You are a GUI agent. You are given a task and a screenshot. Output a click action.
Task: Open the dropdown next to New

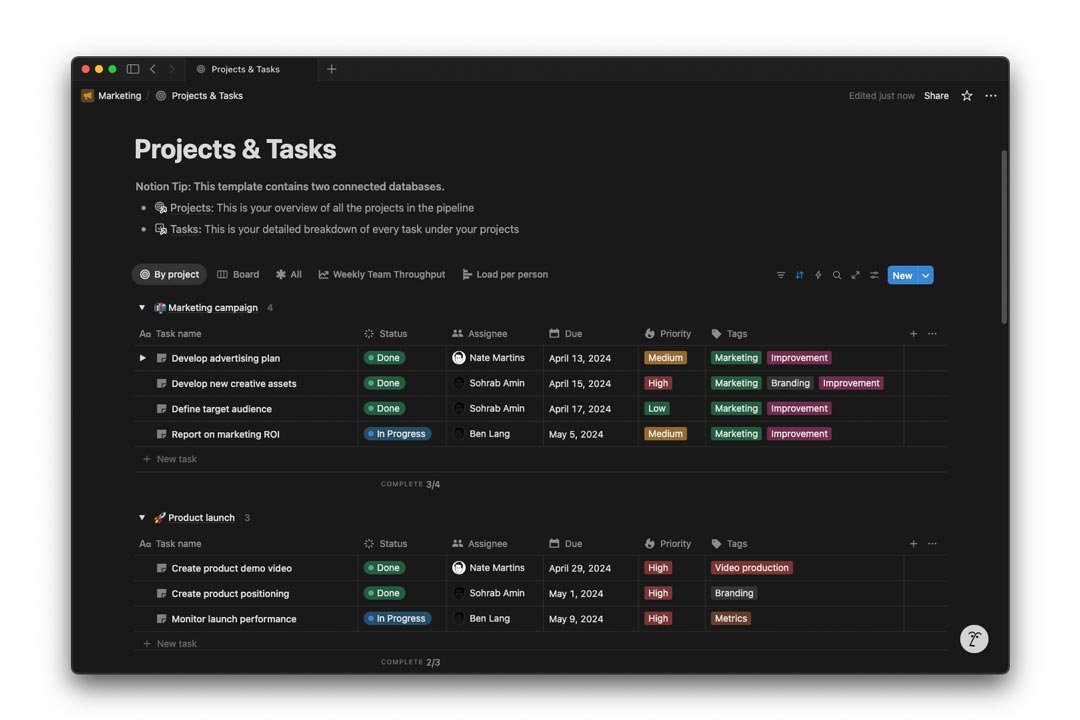pos(925,274)
